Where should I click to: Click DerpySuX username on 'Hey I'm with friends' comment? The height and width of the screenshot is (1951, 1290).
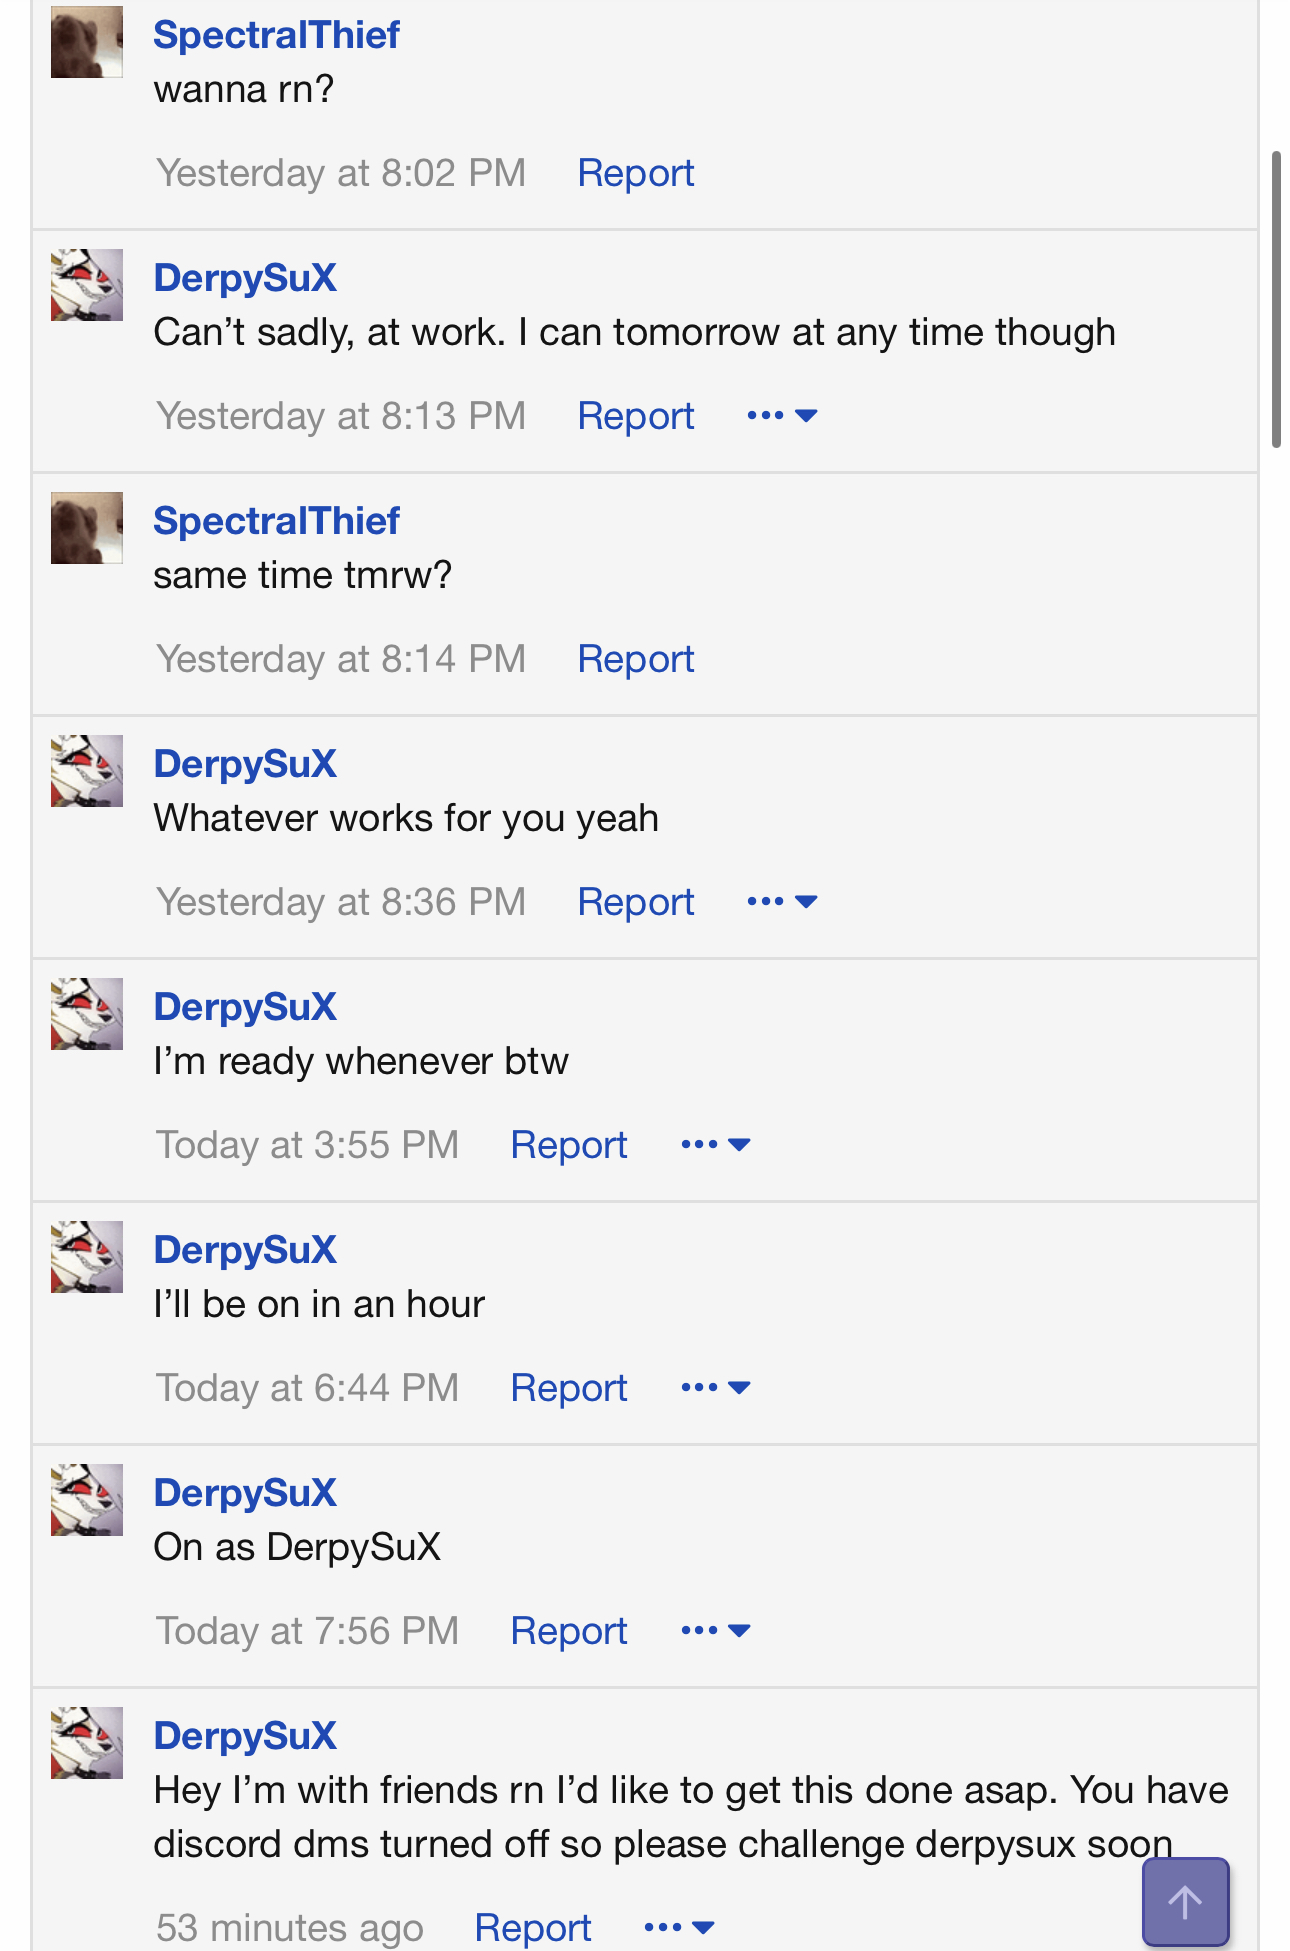pos(245,1736)
